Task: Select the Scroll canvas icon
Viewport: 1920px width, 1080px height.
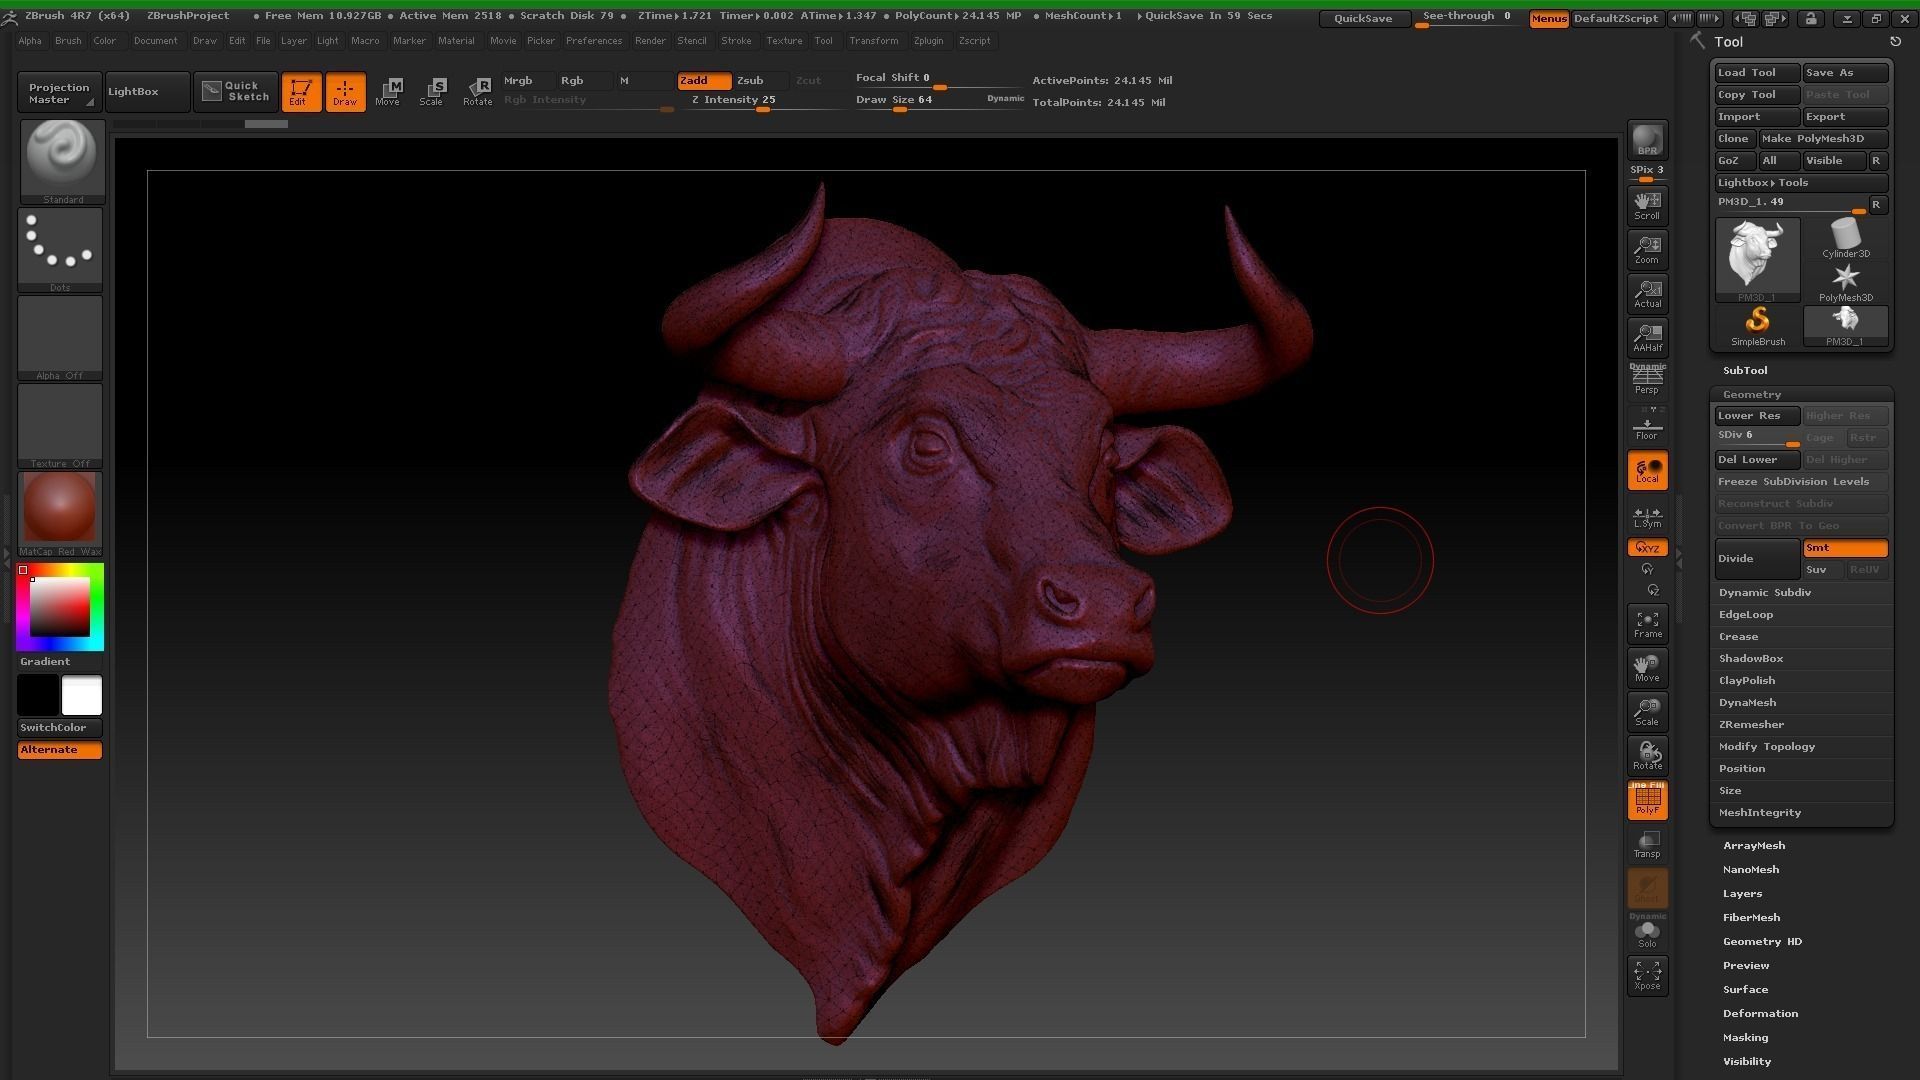Action: 1647,205
